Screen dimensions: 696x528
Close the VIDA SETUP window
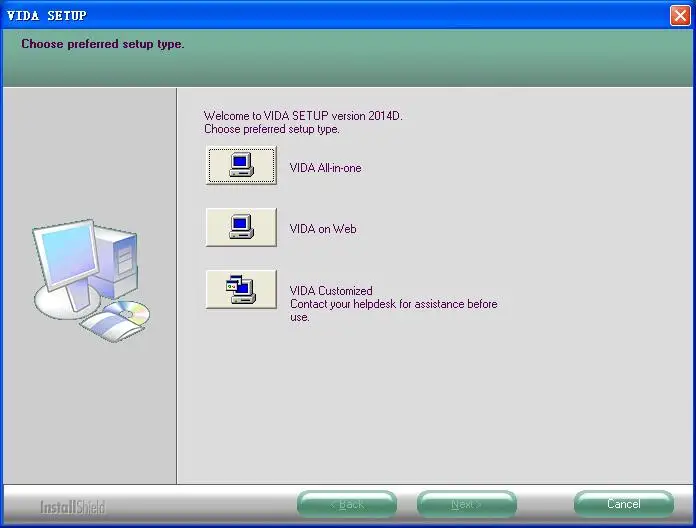point(680,16)
